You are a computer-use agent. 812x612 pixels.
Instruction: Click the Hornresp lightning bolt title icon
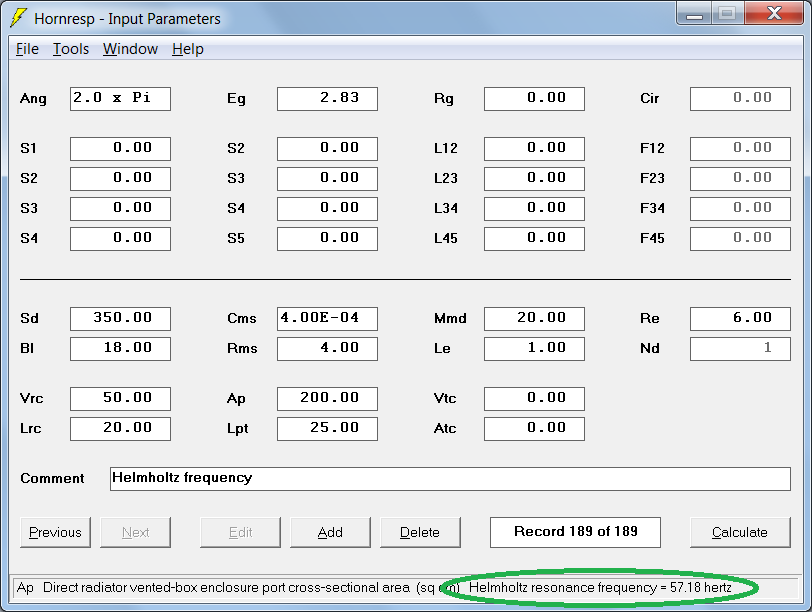point(18,18)
